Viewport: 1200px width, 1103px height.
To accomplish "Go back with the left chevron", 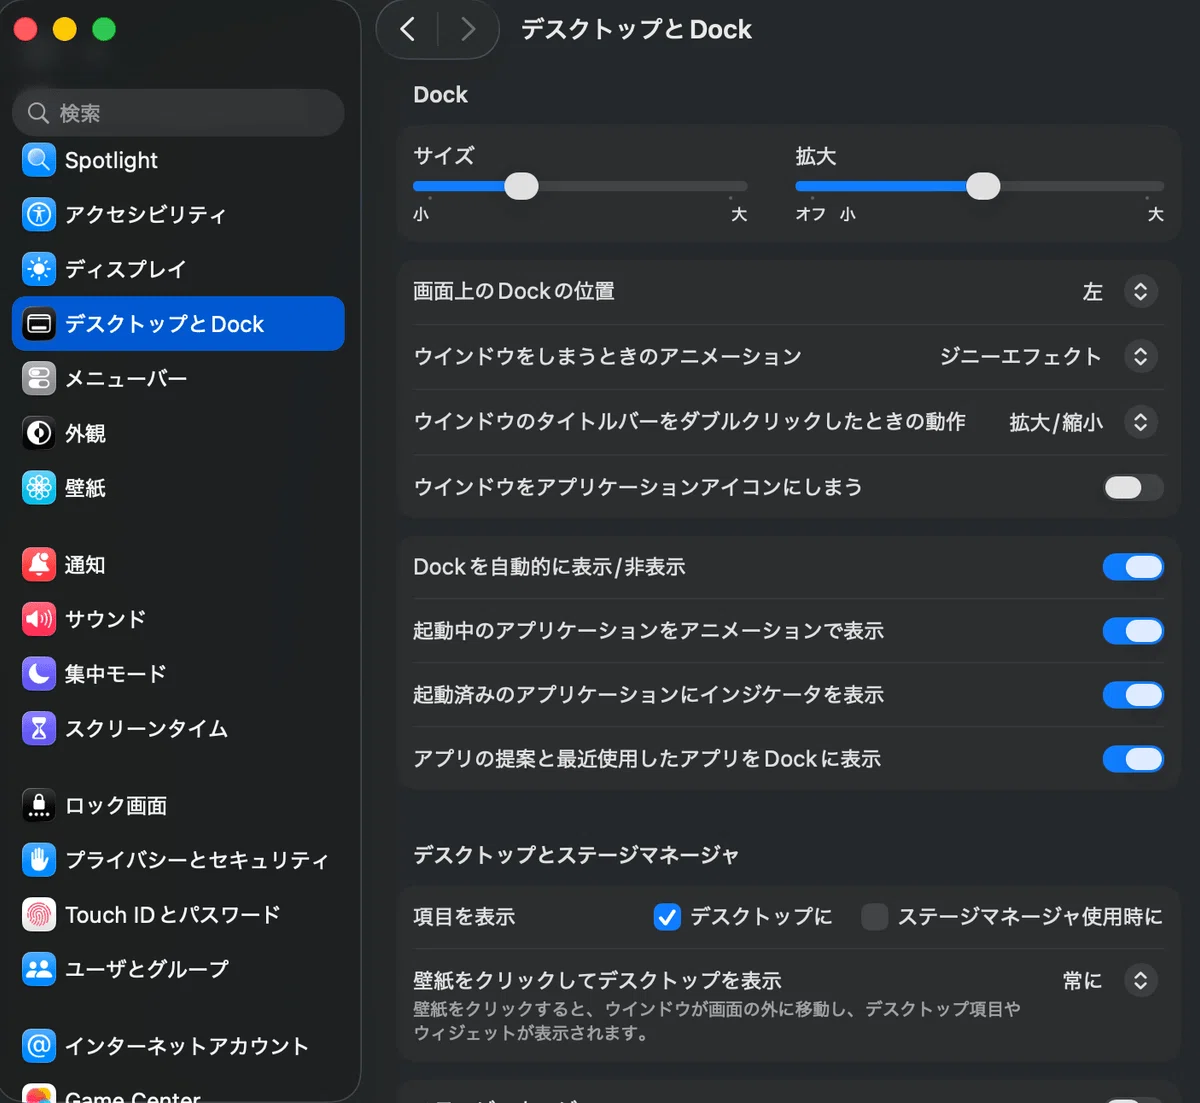I will pyautogui.click(x=408, y=29).
